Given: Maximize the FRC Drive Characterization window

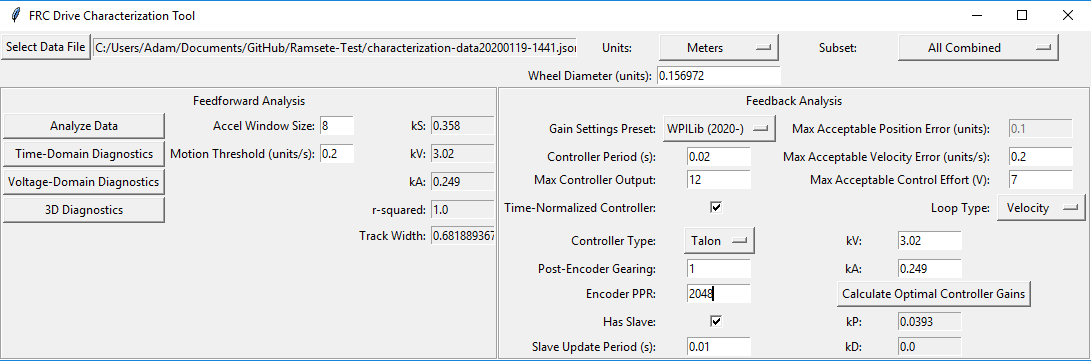Looking at the screenshot, I should pos(1022,15).
